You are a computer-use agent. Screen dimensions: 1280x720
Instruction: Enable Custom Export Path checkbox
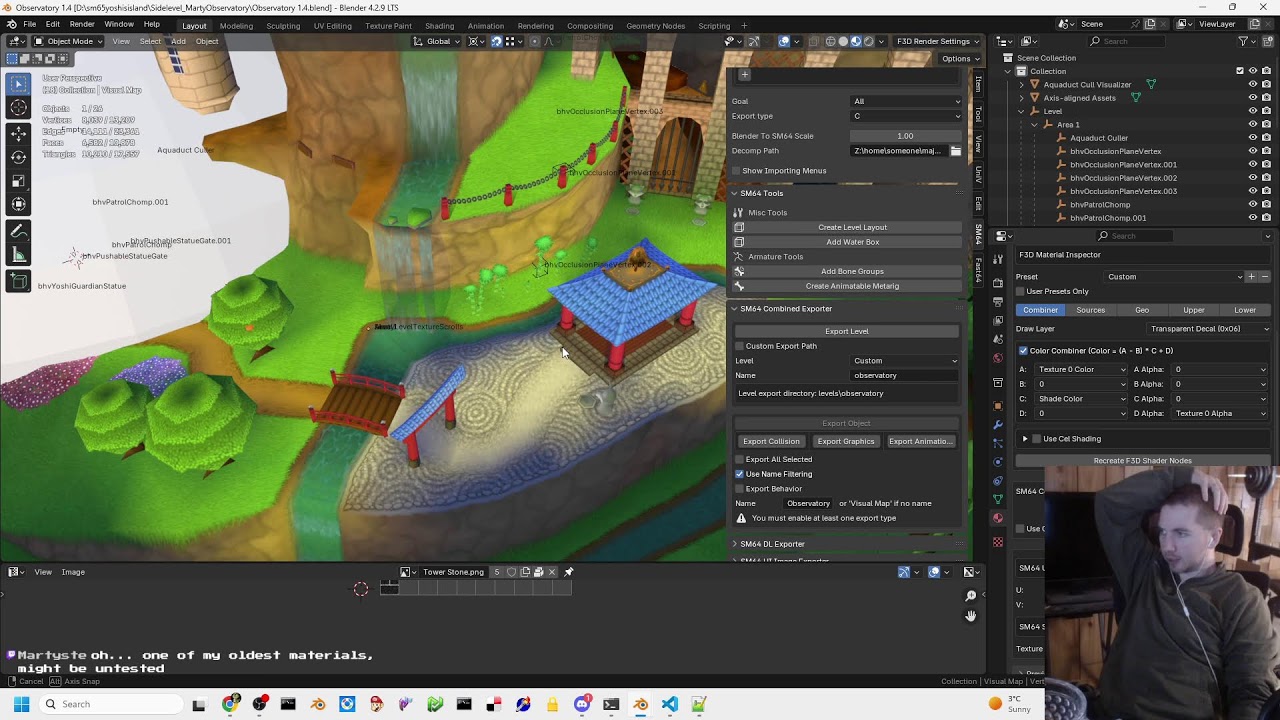coord(740,346)
